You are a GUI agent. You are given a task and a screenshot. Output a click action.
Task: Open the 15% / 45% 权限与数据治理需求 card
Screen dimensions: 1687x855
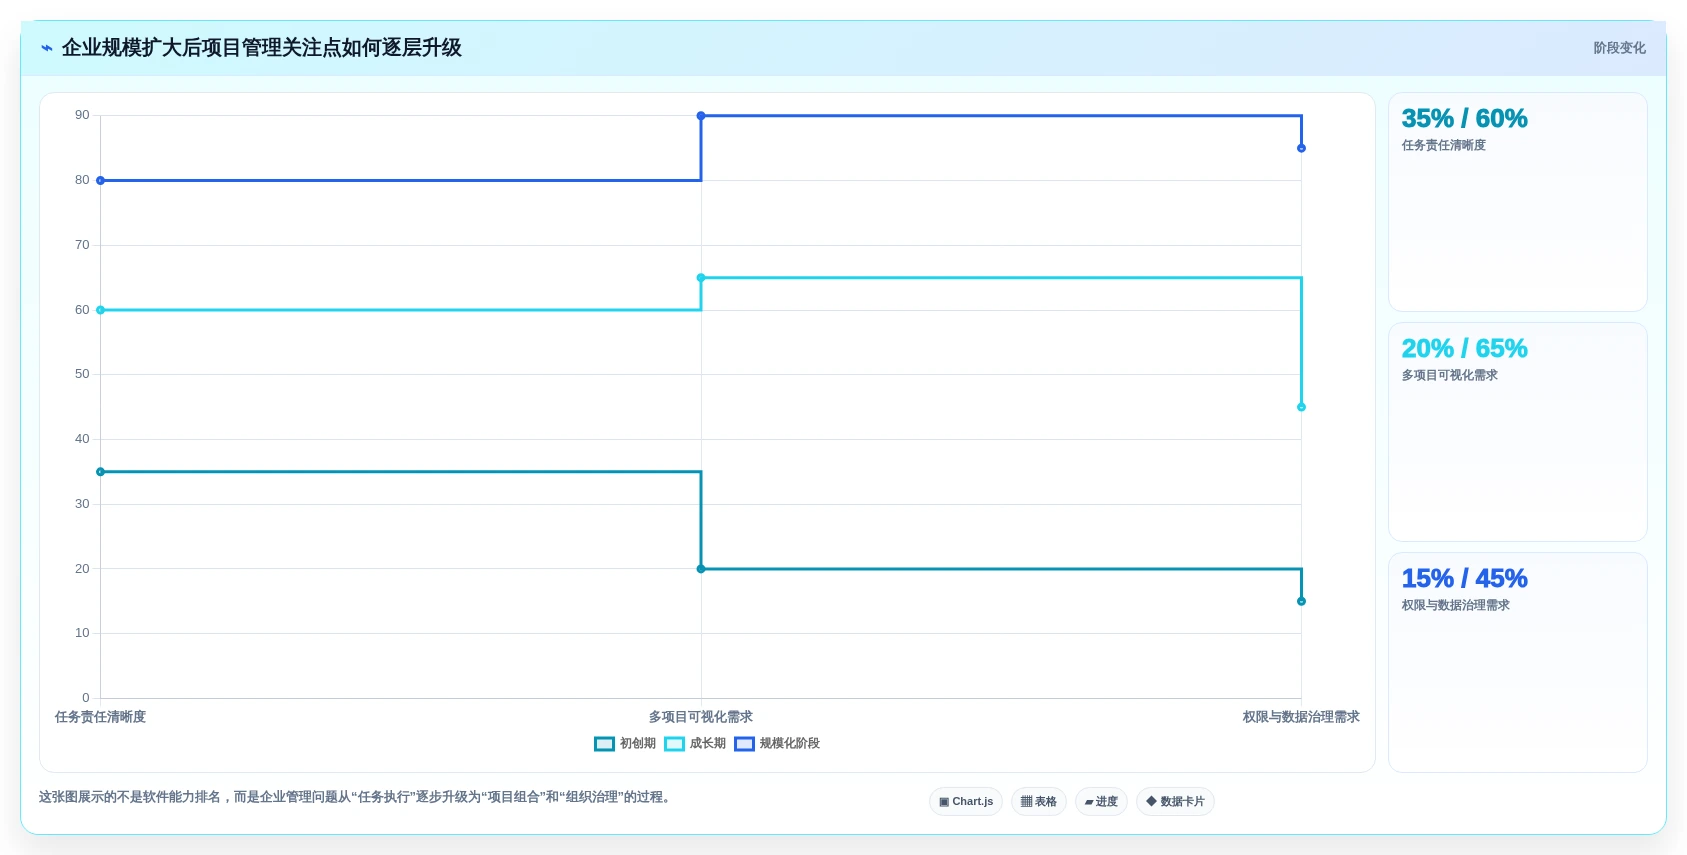point(1517,662)
